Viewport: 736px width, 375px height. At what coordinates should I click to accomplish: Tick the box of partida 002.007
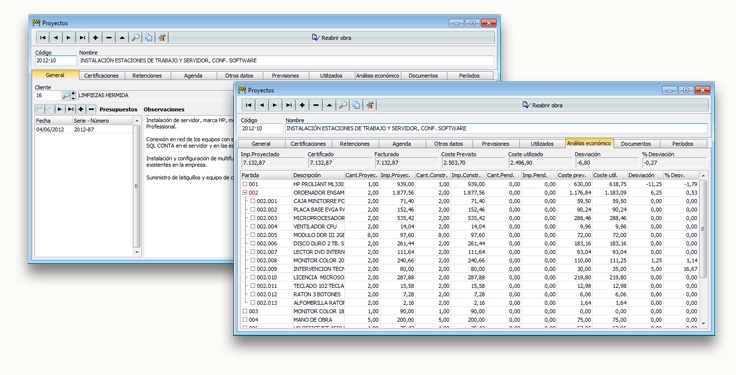point(253,252)
